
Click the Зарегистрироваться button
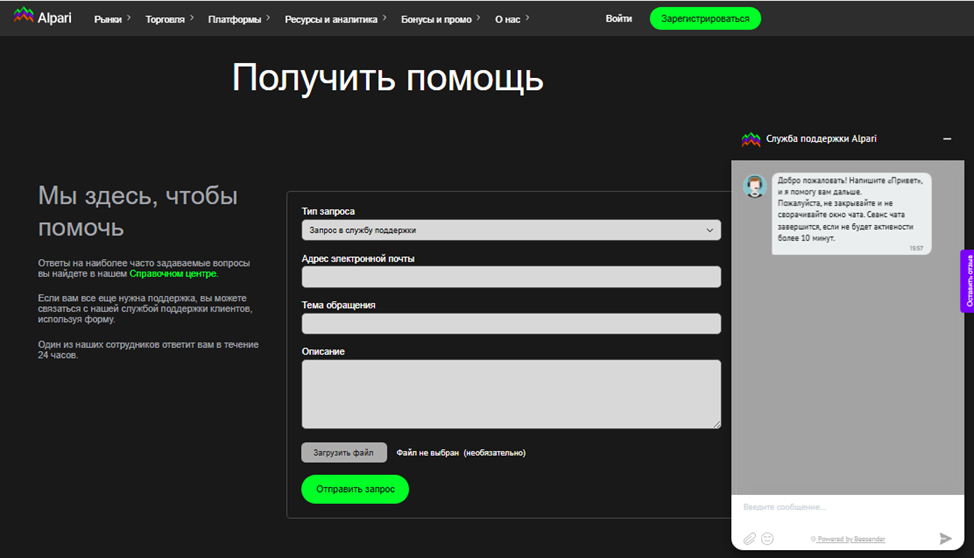pyautogui.click(x=705, y=19)
